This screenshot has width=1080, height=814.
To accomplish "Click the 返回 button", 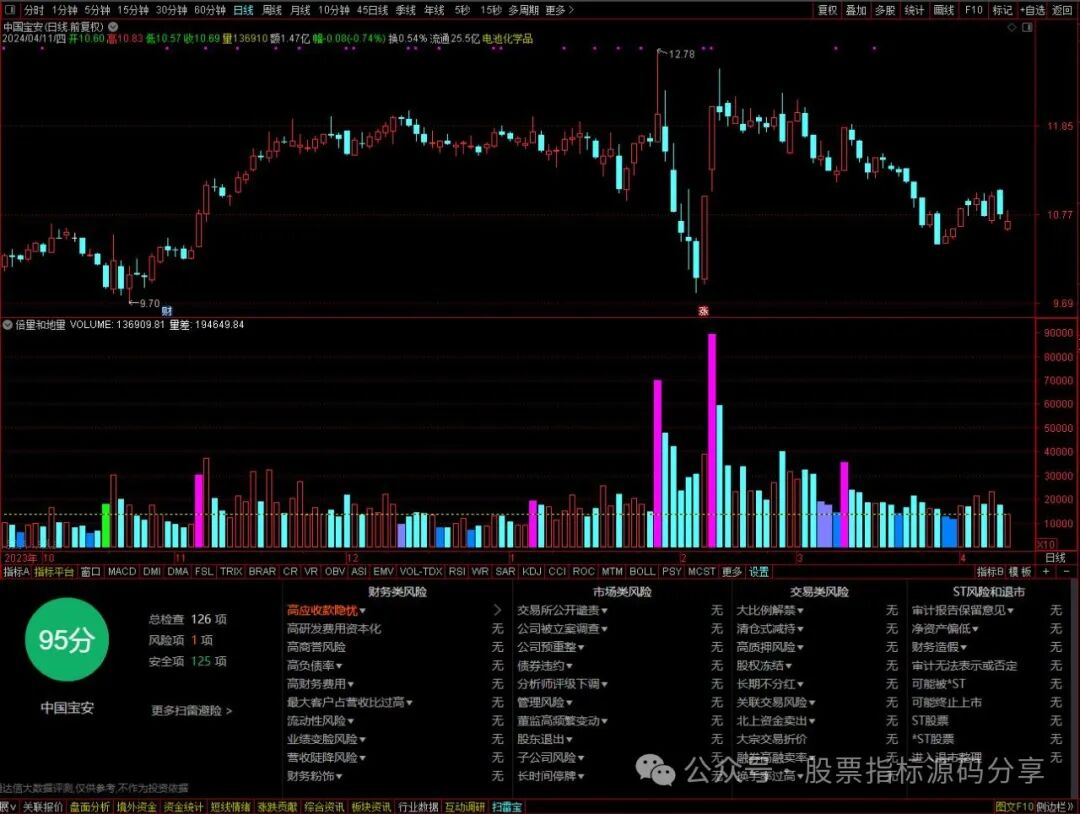I will pos(1062,10).
